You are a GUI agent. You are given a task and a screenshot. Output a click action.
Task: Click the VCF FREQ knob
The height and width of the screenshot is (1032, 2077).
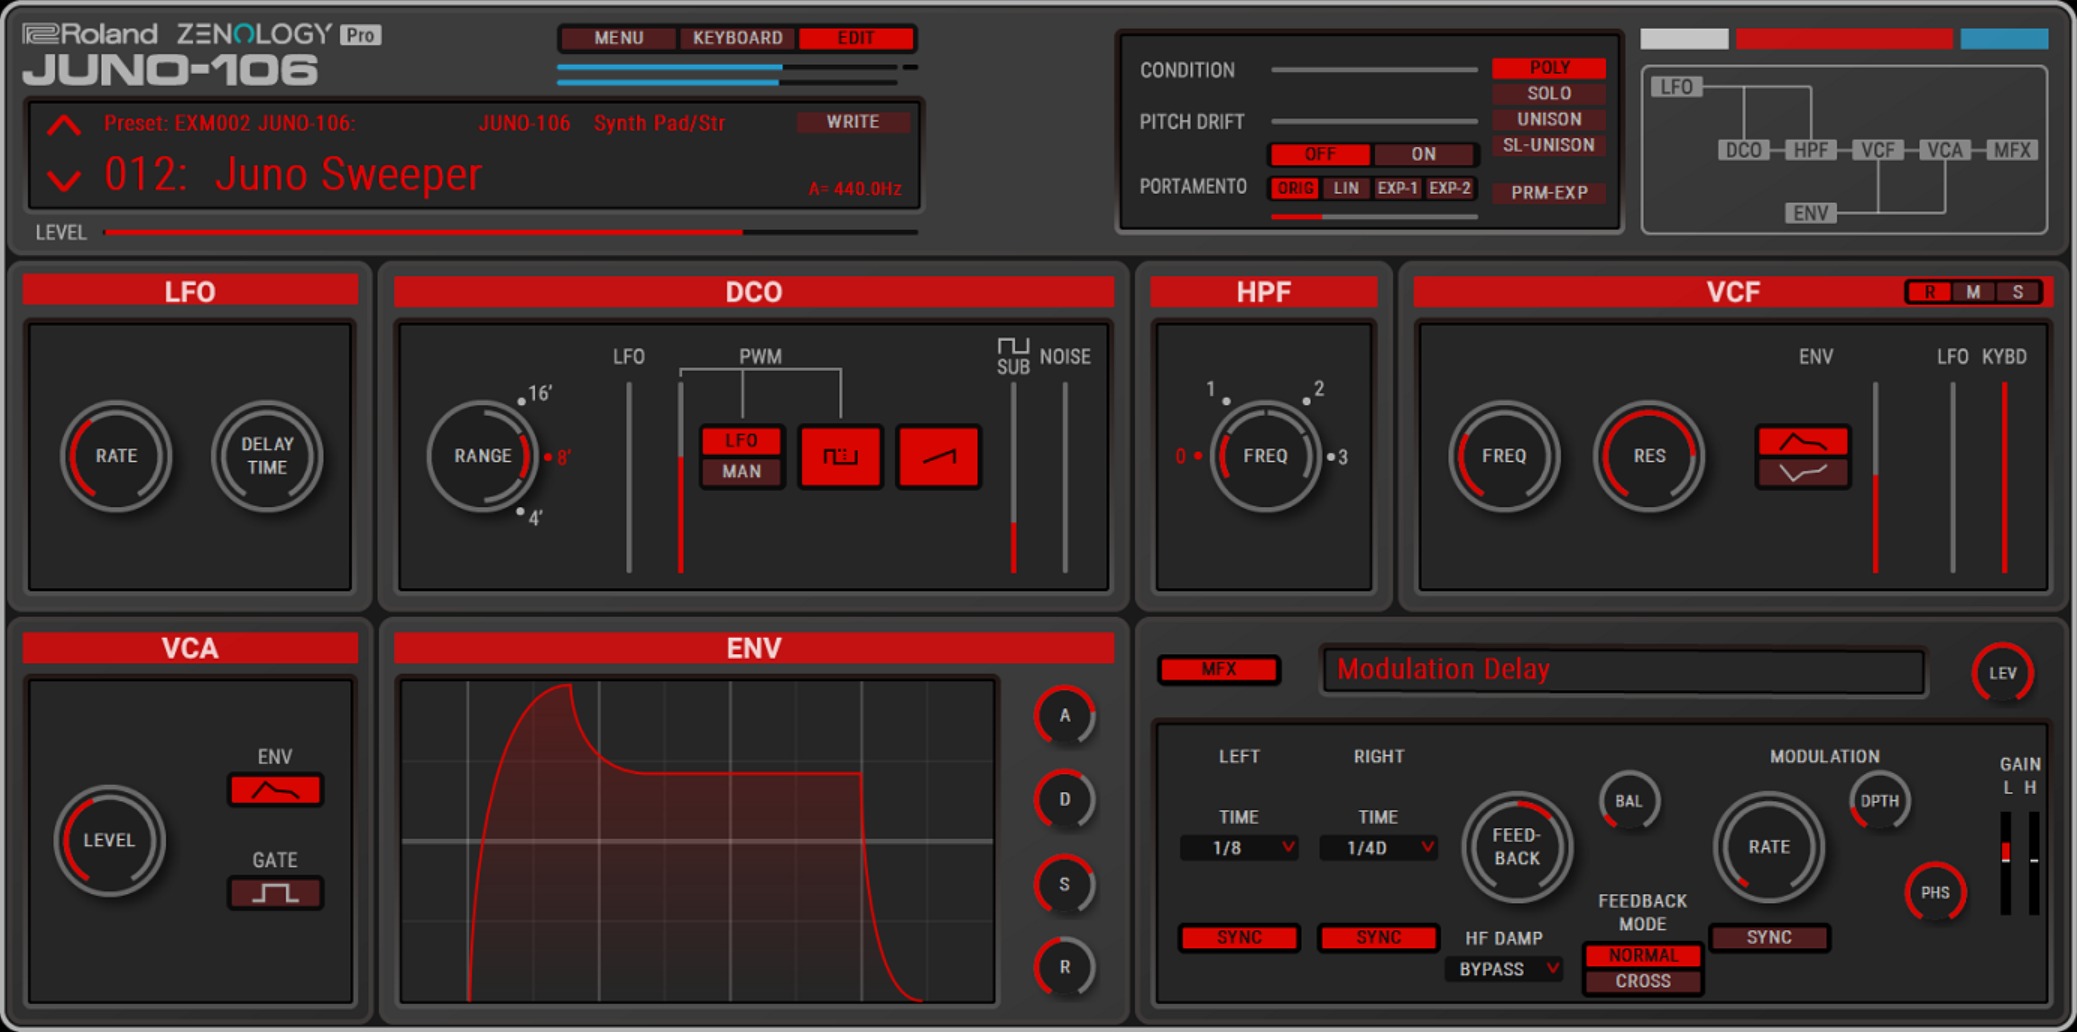click(1504, 456)
